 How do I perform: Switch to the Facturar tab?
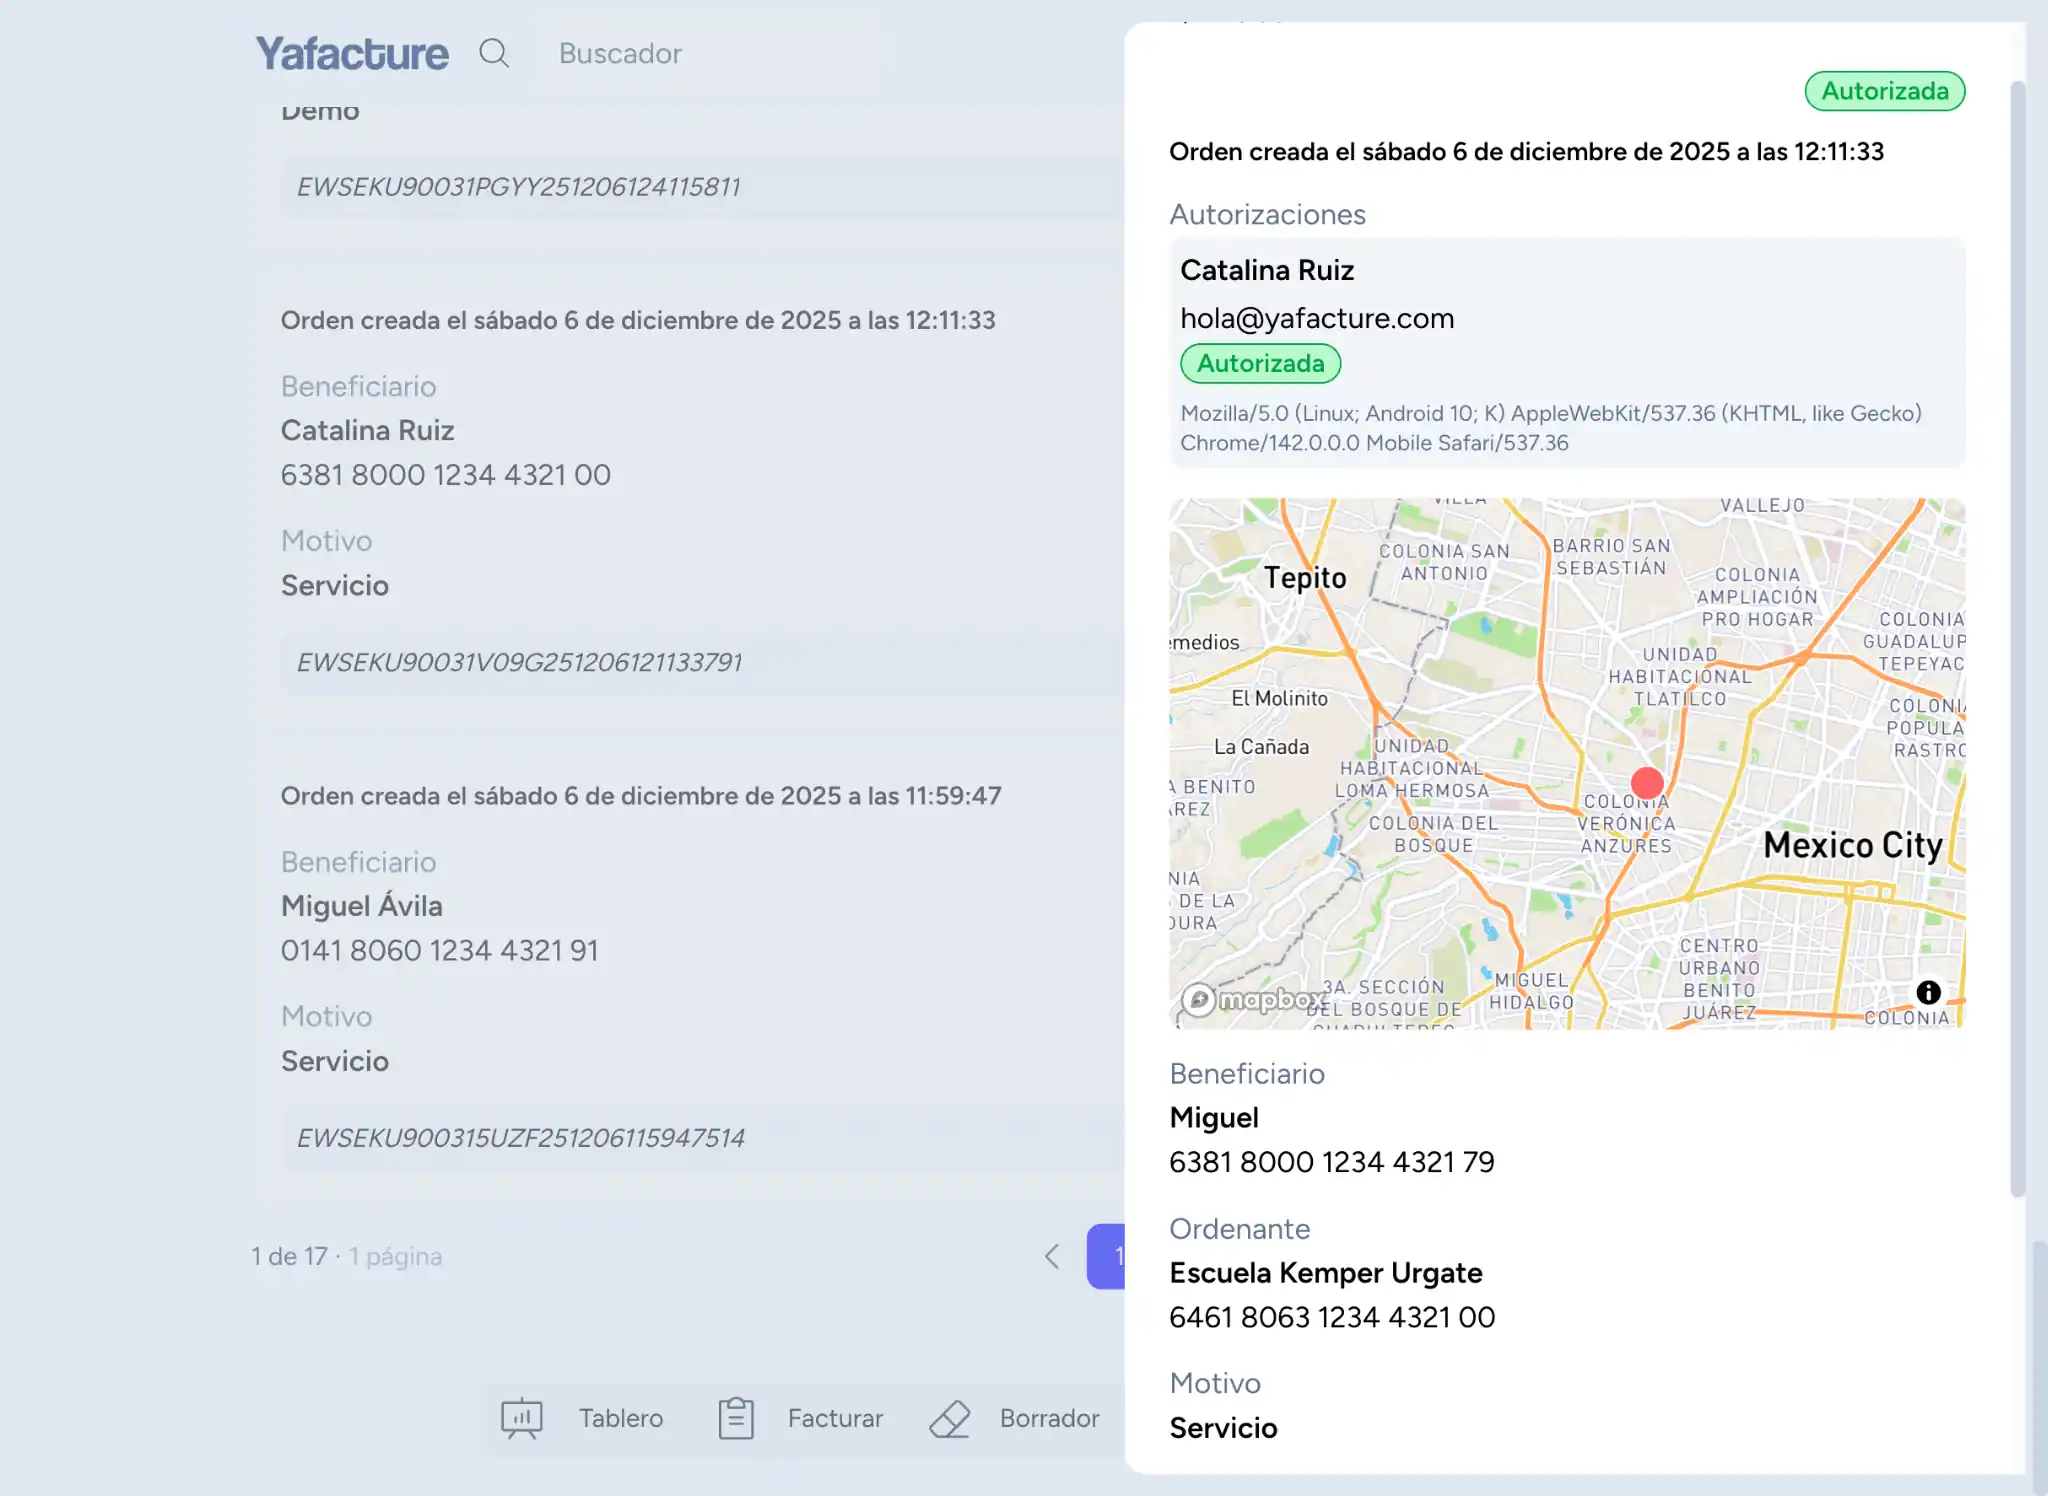tap(834, 1418)
